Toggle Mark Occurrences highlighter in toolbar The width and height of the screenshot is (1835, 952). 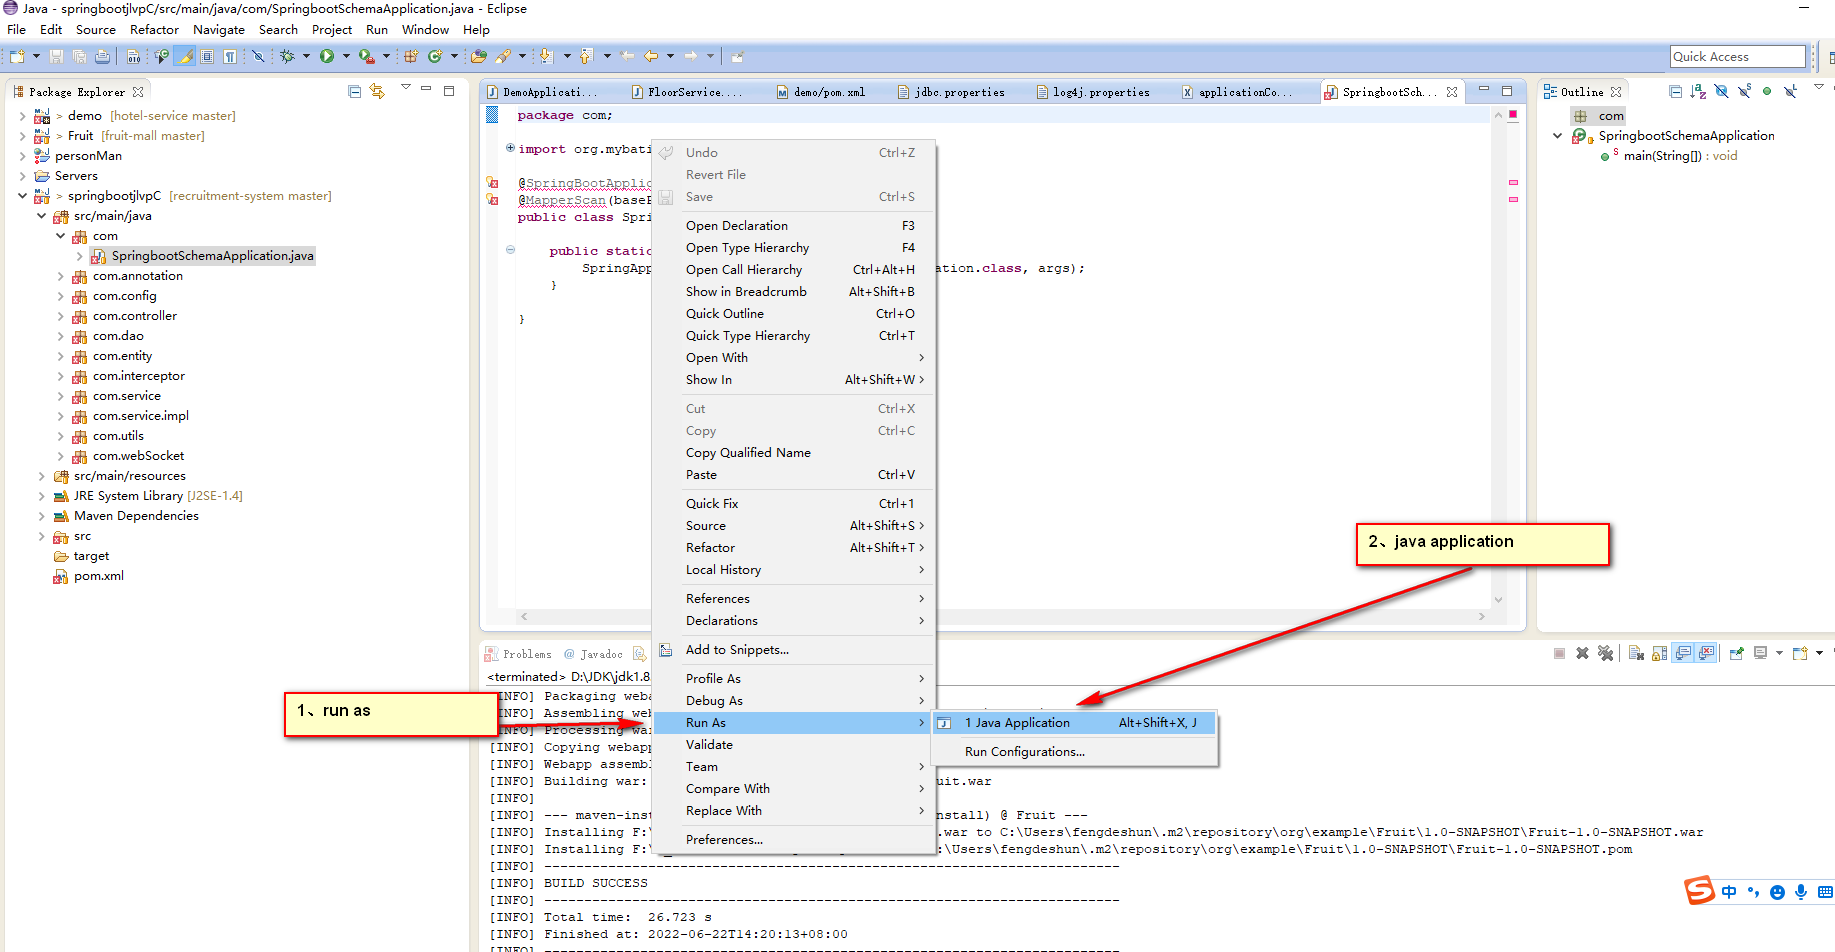(185, 56)
